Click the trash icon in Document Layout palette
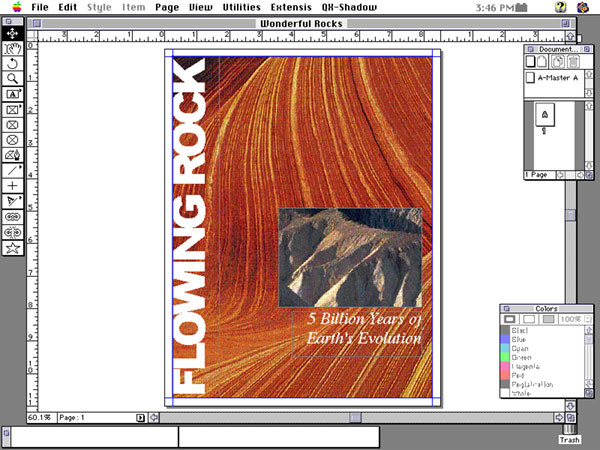 tap(572, 62)
